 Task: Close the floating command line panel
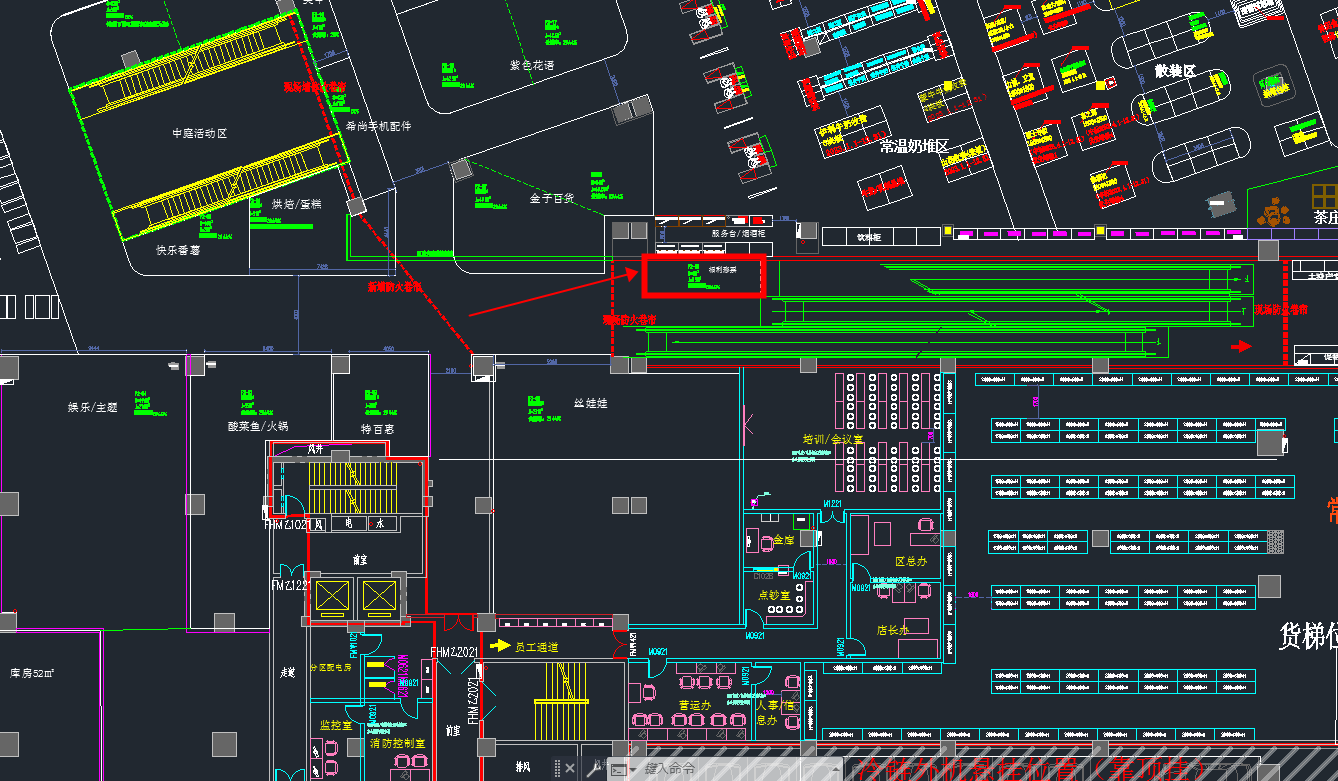[x=572, y=769]
